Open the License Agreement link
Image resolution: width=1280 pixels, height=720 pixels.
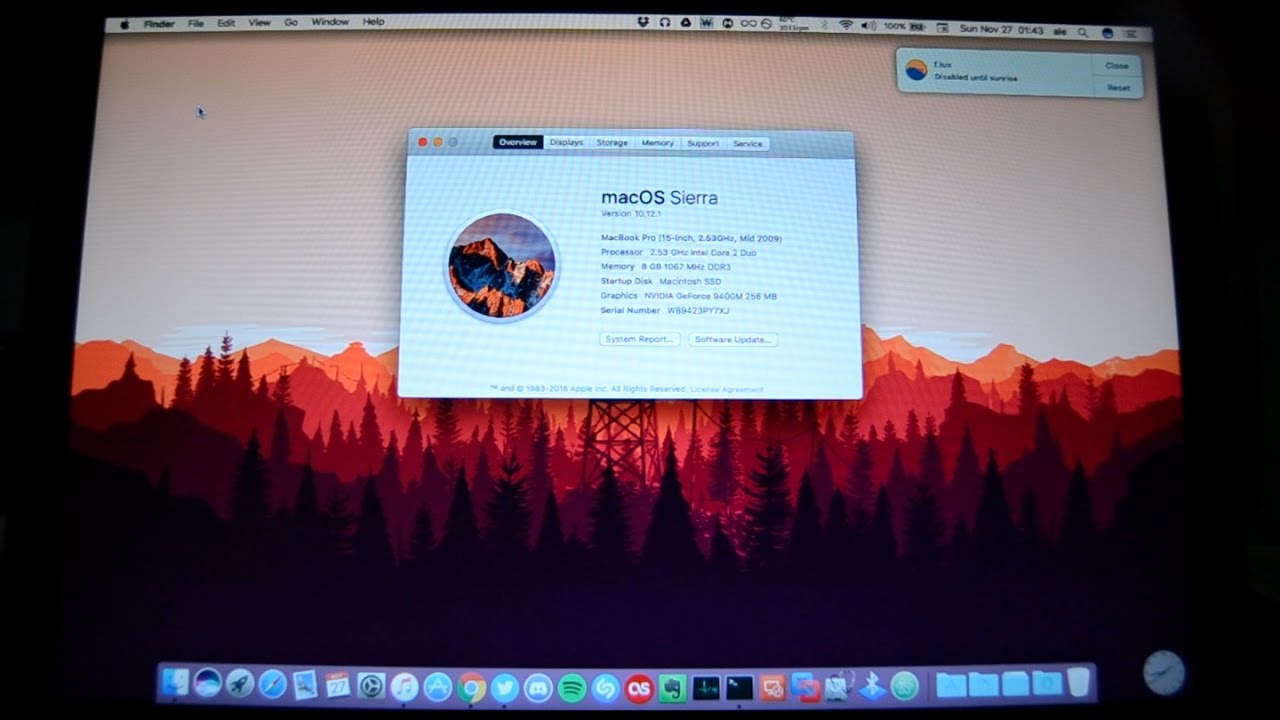point(727,389)
